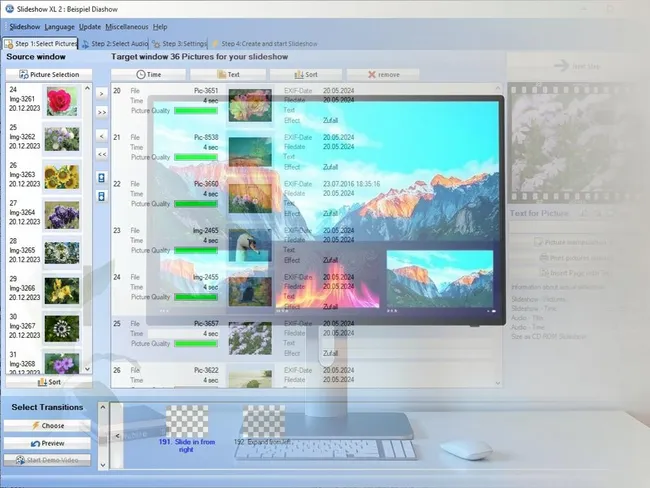Click target window scrollbar up arrow
Image resolution: width=650 pixels, height=488 pixels.
(498, 88)
